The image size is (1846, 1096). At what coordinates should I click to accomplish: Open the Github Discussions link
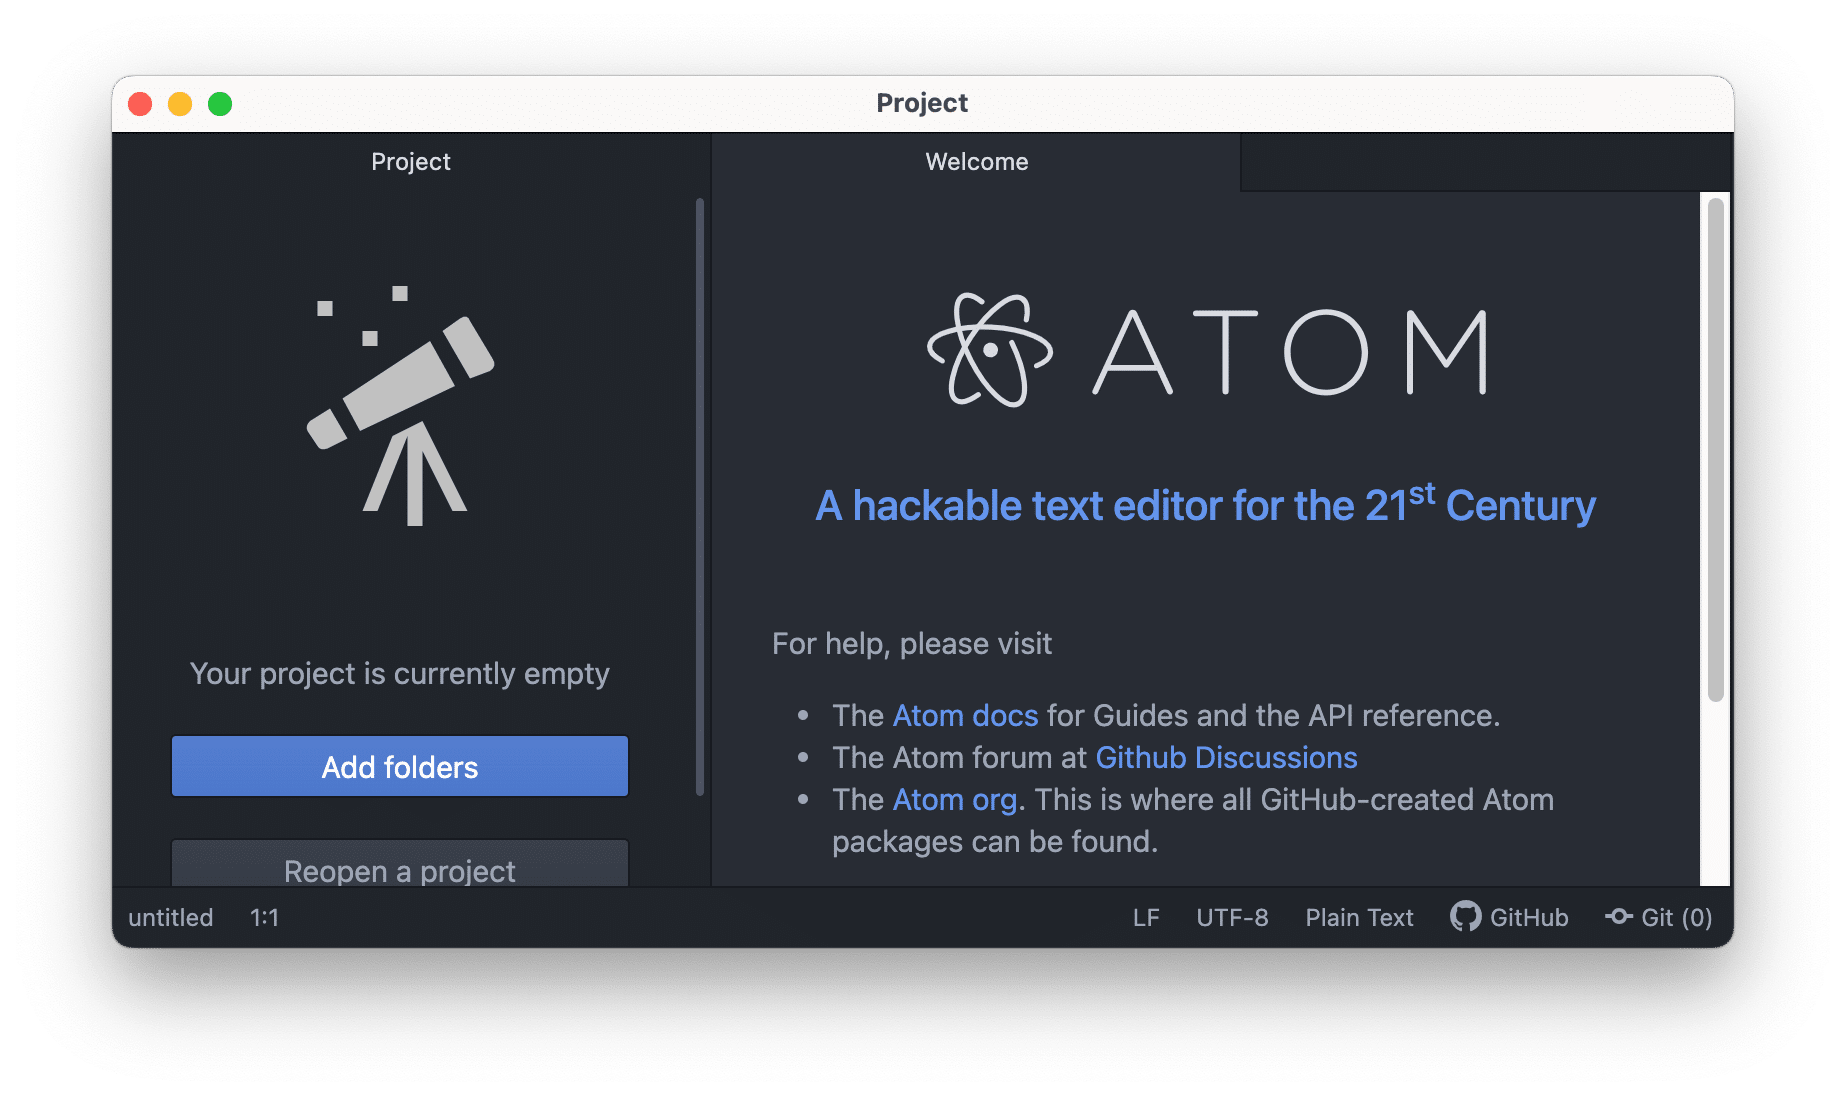pos(1226,757)
